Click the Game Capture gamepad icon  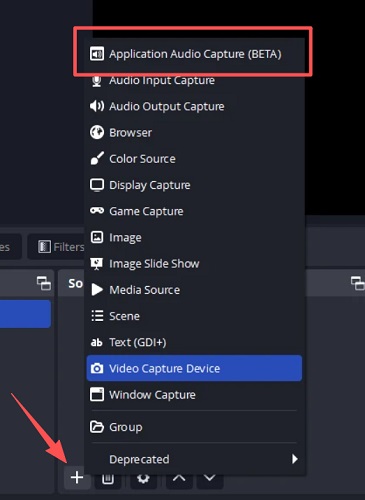click(x=97, y=211)
